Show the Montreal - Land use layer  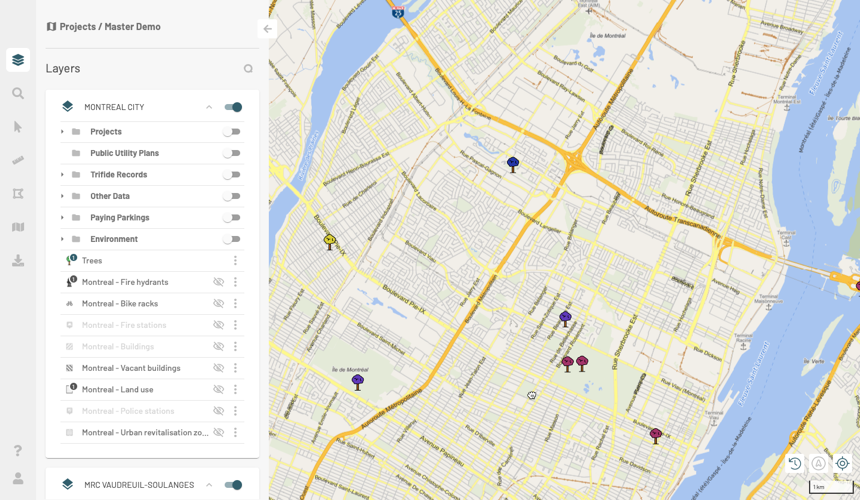[x=218, y=390]
